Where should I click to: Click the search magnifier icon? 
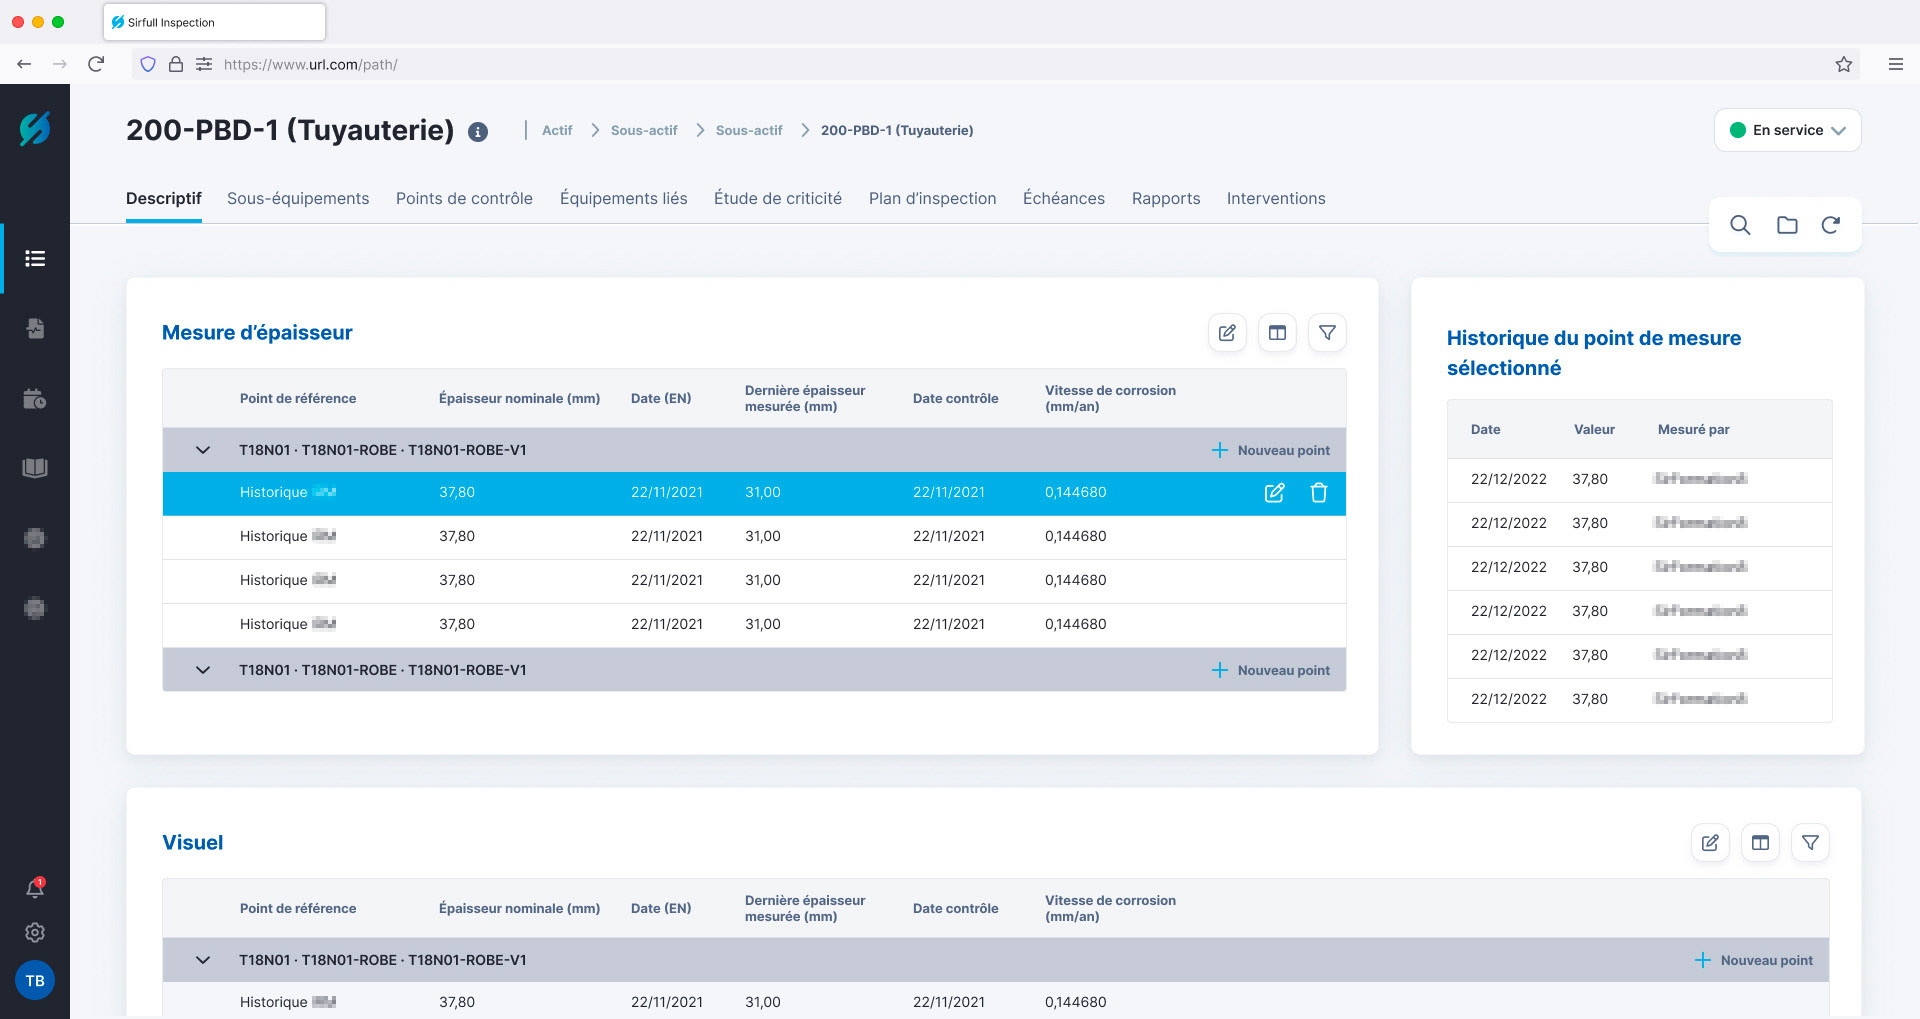click(x=1740, y=225)
